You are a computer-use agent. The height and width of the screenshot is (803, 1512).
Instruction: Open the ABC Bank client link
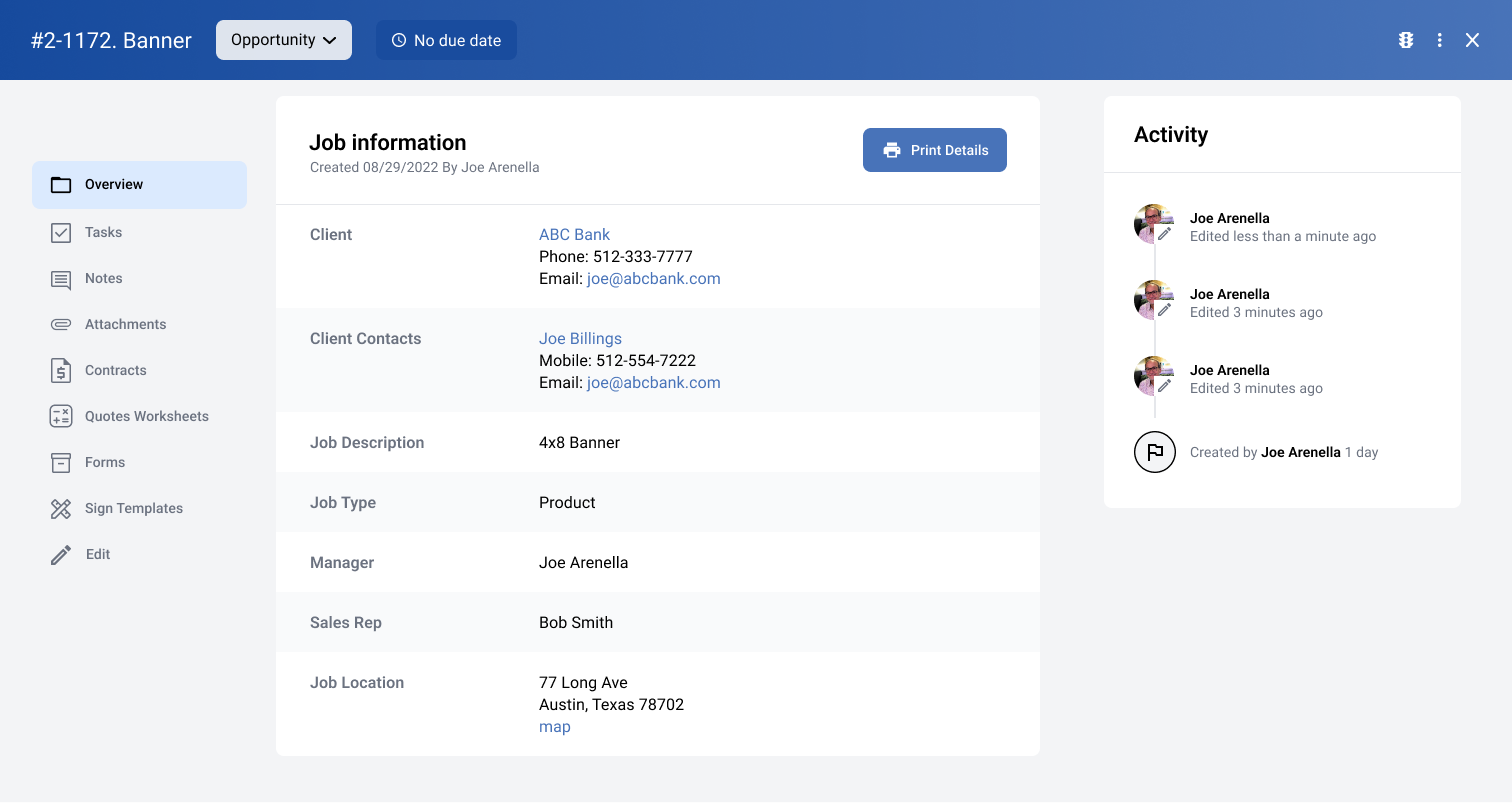574,234
